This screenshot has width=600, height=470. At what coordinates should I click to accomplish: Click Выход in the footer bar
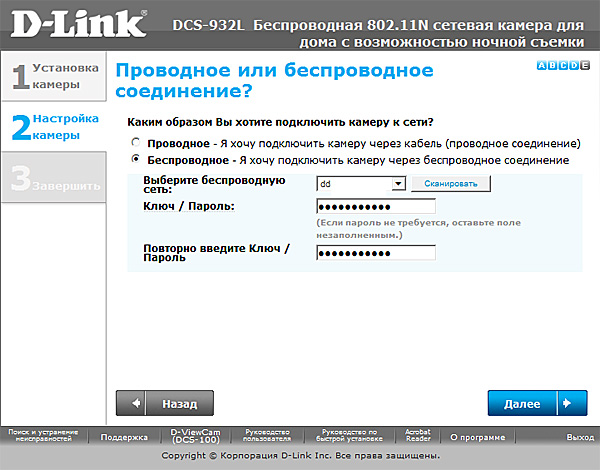579,437
